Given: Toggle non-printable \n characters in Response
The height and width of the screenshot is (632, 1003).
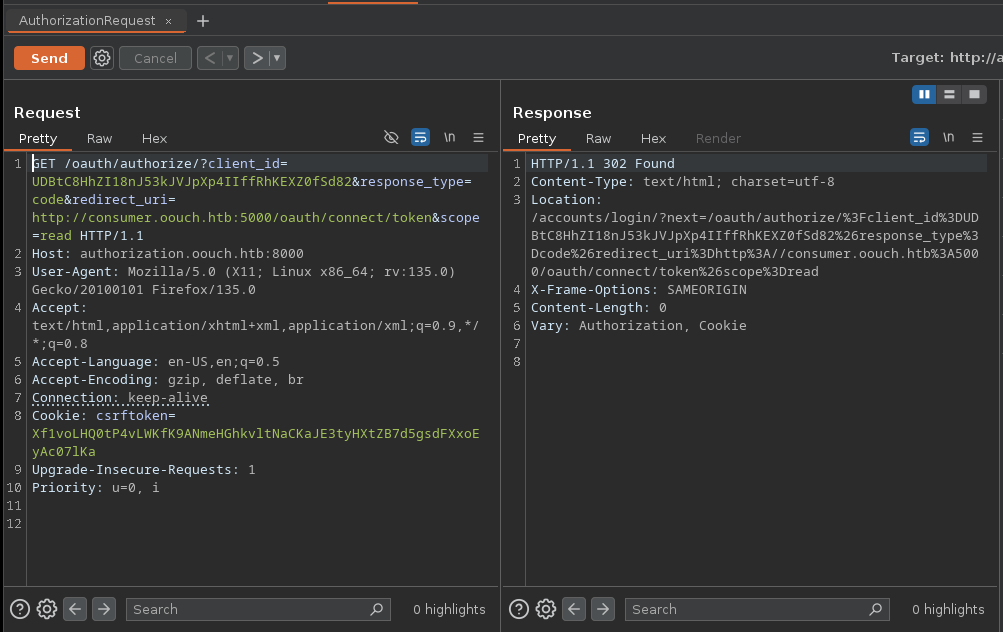Looking at the screenshot, I should point(948,137).
